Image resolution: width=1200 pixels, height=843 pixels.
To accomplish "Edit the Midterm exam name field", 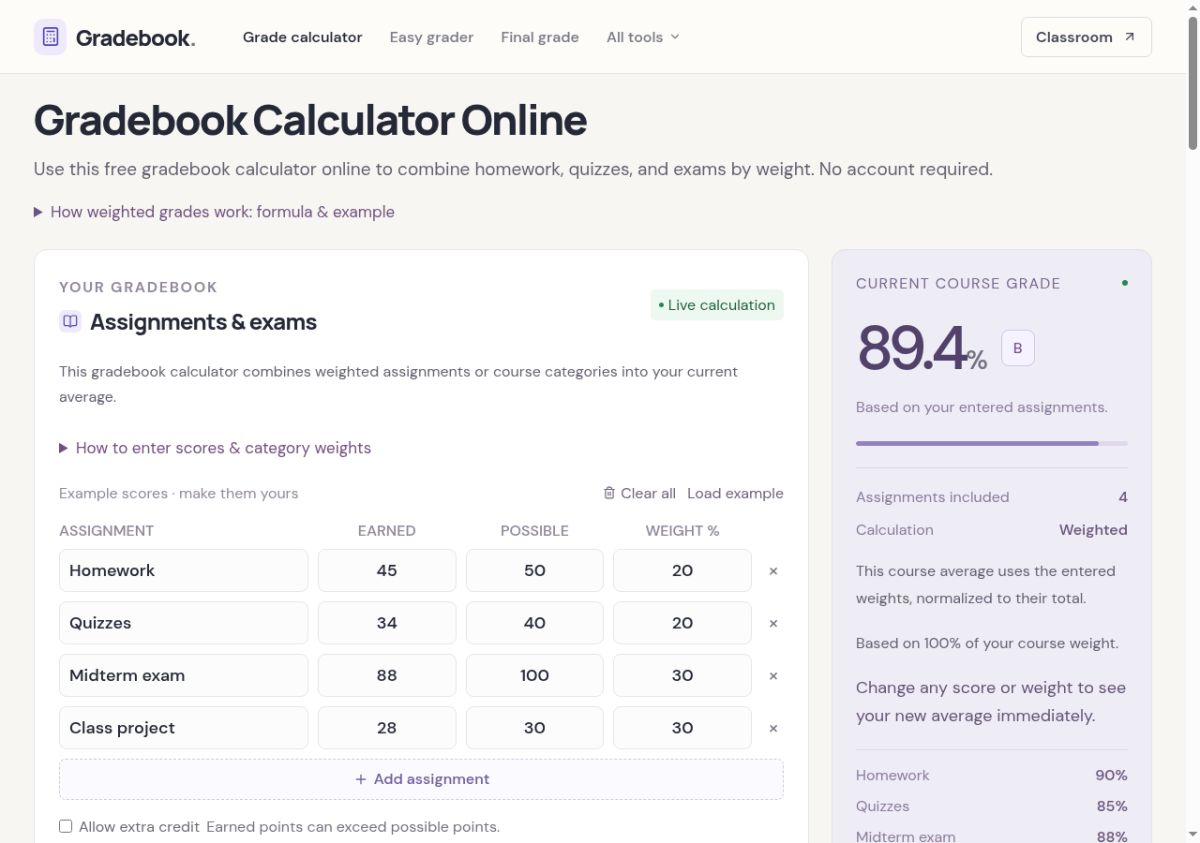I will tap(184, 676).
